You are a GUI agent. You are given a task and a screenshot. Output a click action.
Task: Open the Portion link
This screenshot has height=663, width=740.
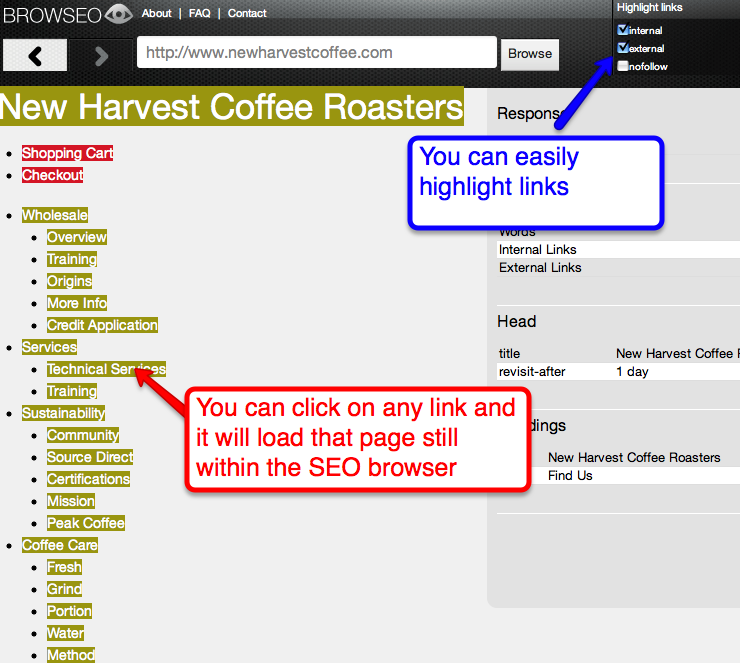[69, 612]
